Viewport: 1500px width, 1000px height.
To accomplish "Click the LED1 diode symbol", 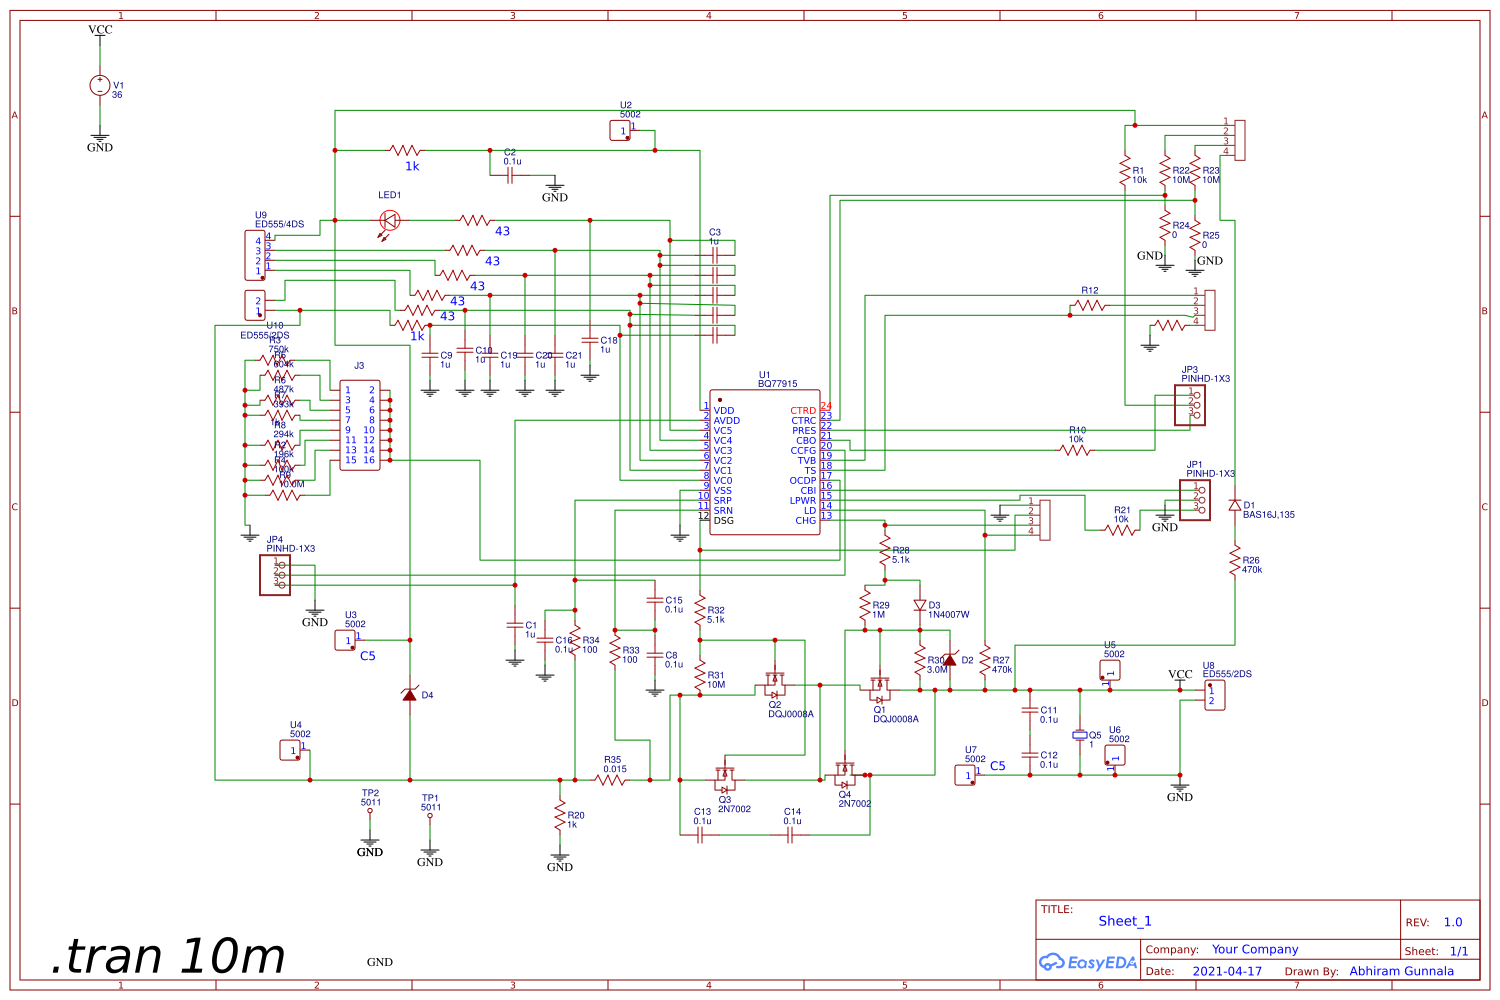I will [389, 222].
